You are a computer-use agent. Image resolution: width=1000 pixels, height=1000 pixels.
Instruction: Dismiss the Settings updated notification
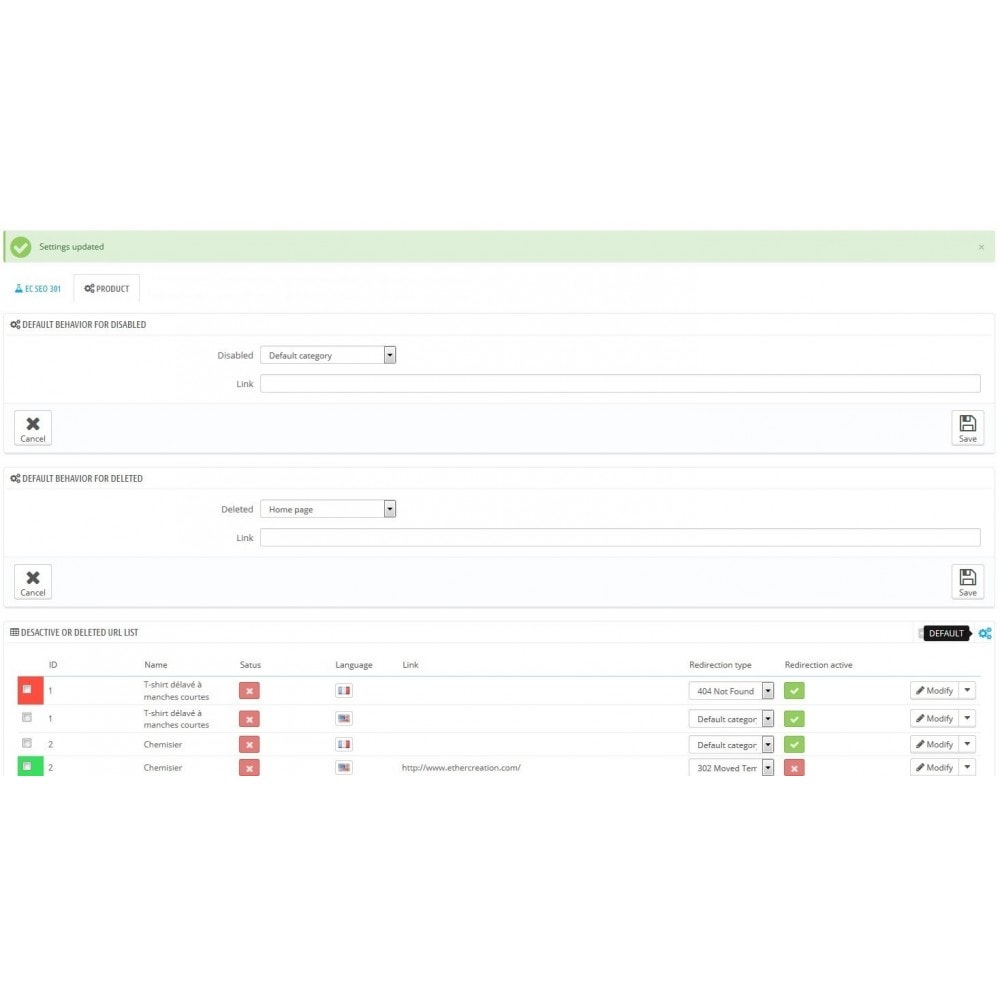pos(981,247)
